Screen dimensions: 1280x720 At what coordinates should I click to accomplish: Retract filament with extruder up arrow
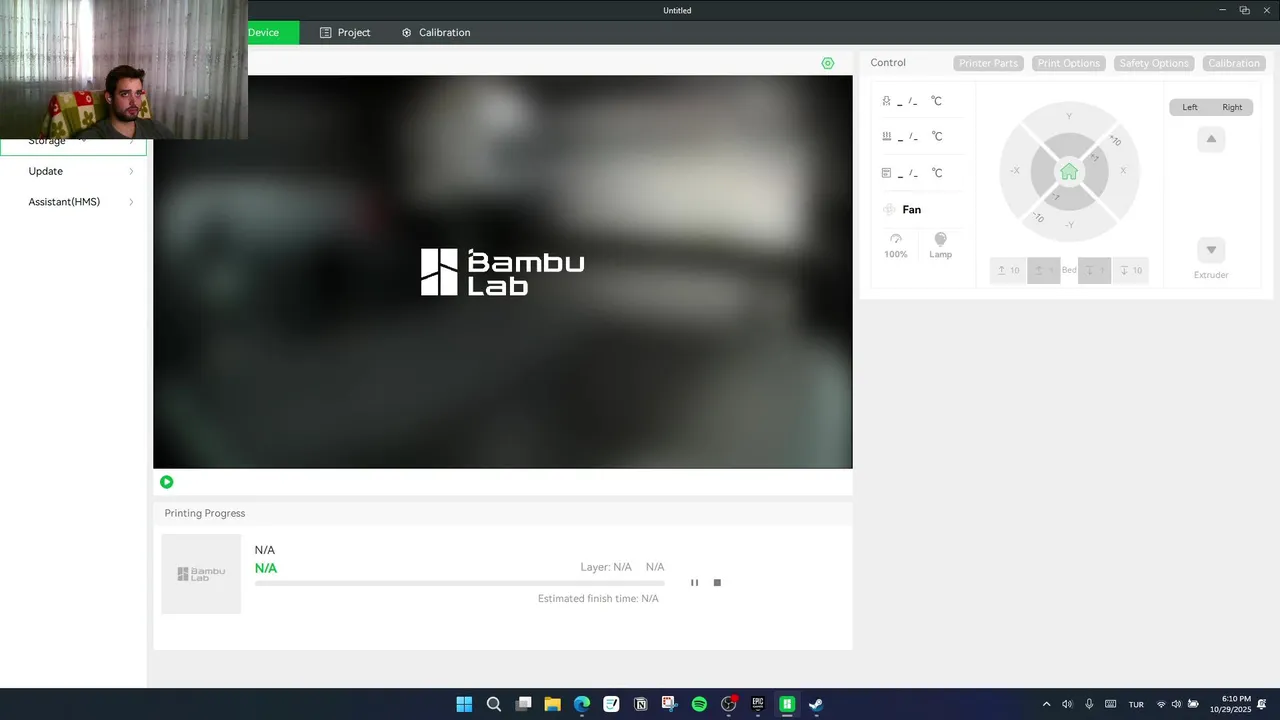tap(1211, 139)
